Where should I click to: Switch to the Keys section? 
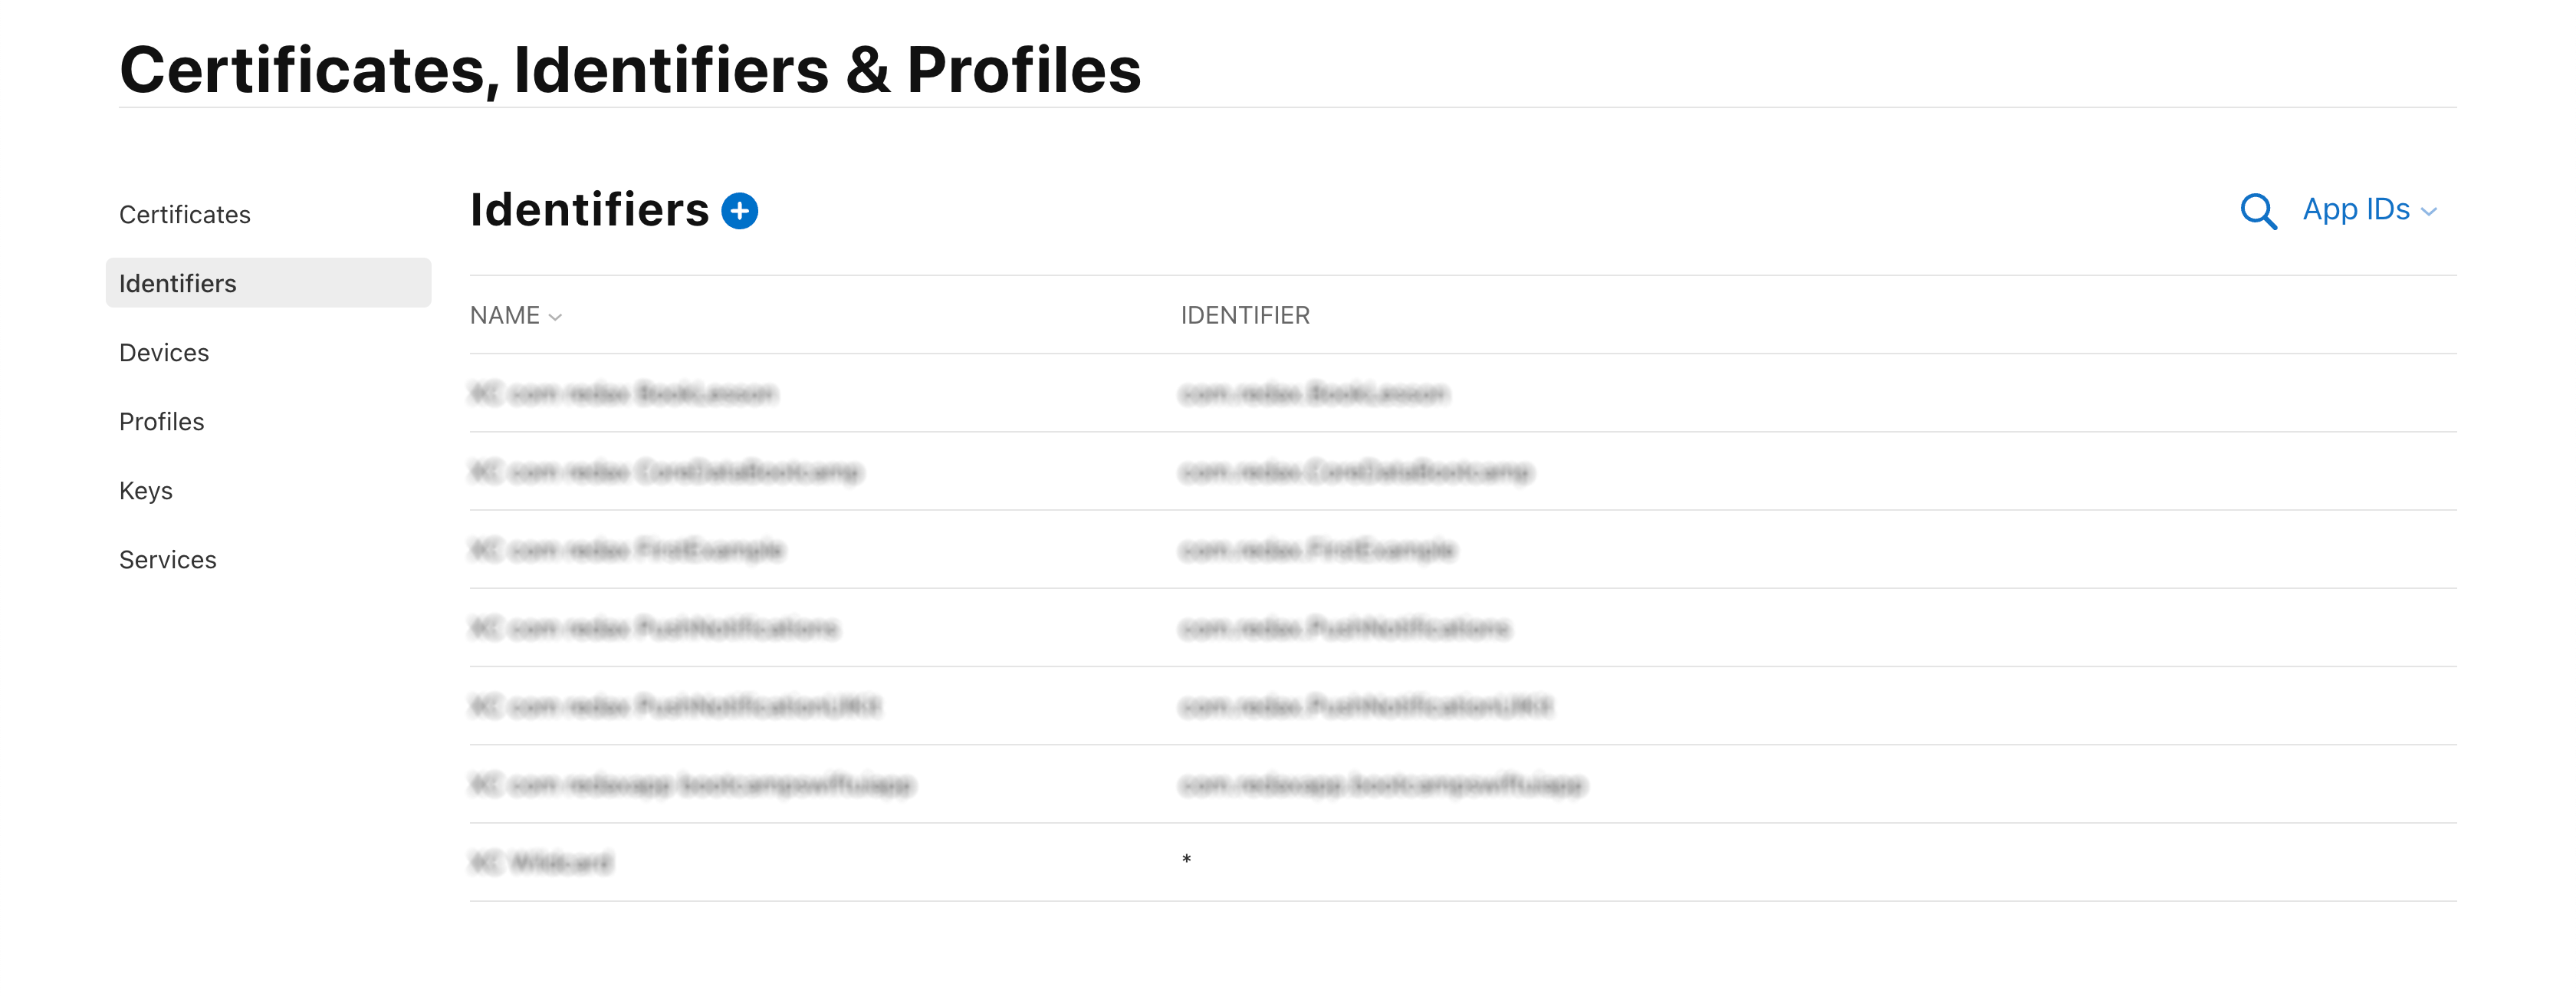[x=146, y=491]
